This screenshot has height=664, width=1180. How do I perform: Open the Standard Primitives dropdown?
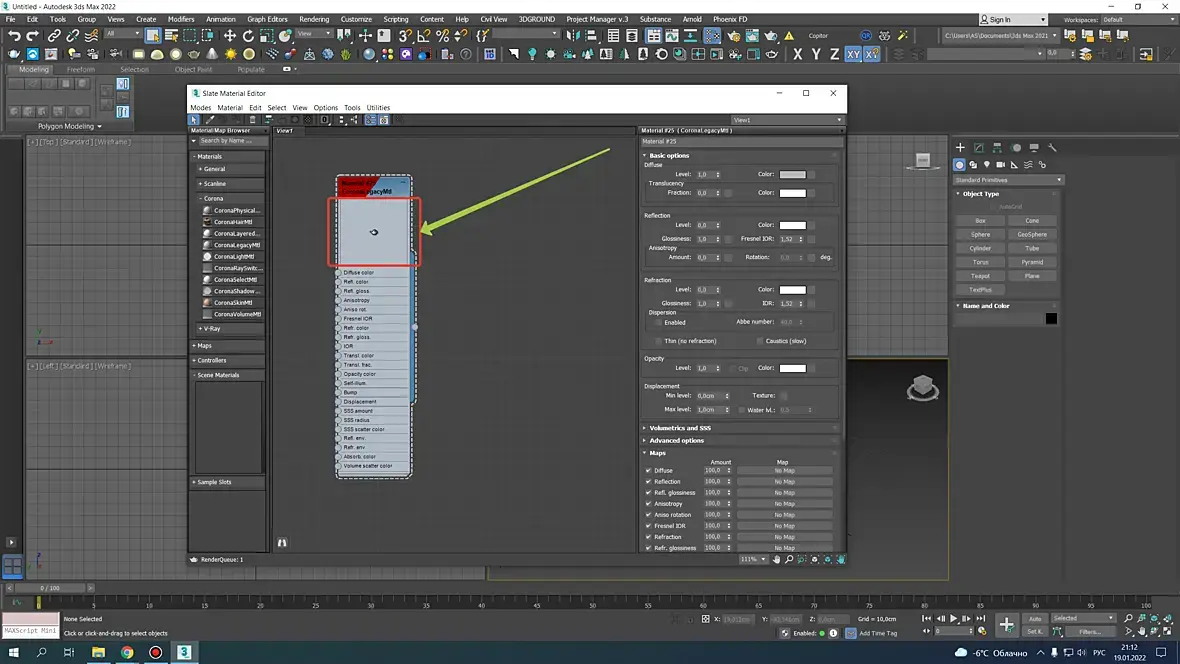pos(1008,180)
